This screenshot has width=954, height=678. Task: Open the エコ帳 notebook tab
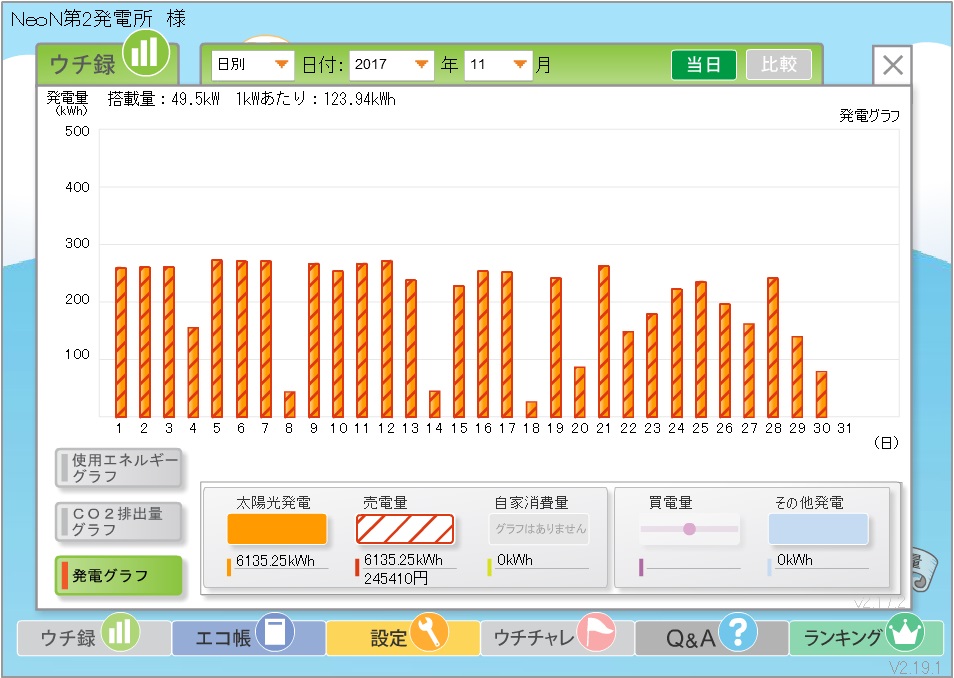coord(248,637)
